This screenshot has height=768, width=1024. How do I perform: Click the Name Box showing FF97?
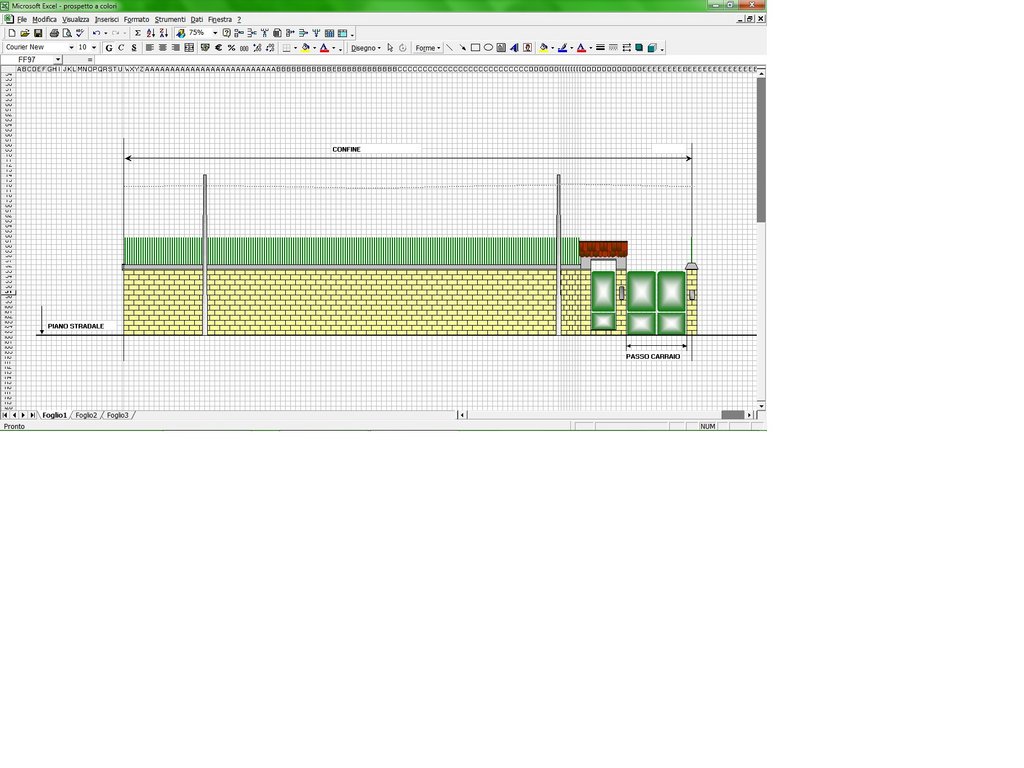[x=27, y=59]
